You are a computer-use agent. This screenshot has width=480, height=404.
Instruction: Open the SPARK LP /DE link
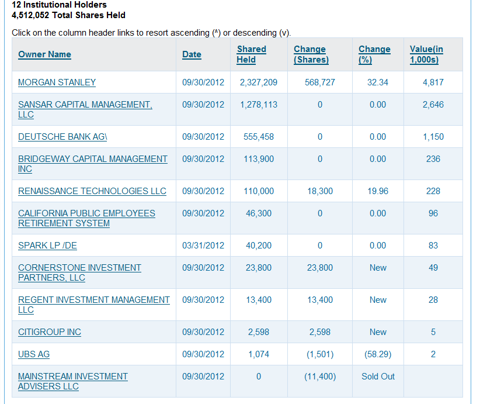(x=47, y=246)
